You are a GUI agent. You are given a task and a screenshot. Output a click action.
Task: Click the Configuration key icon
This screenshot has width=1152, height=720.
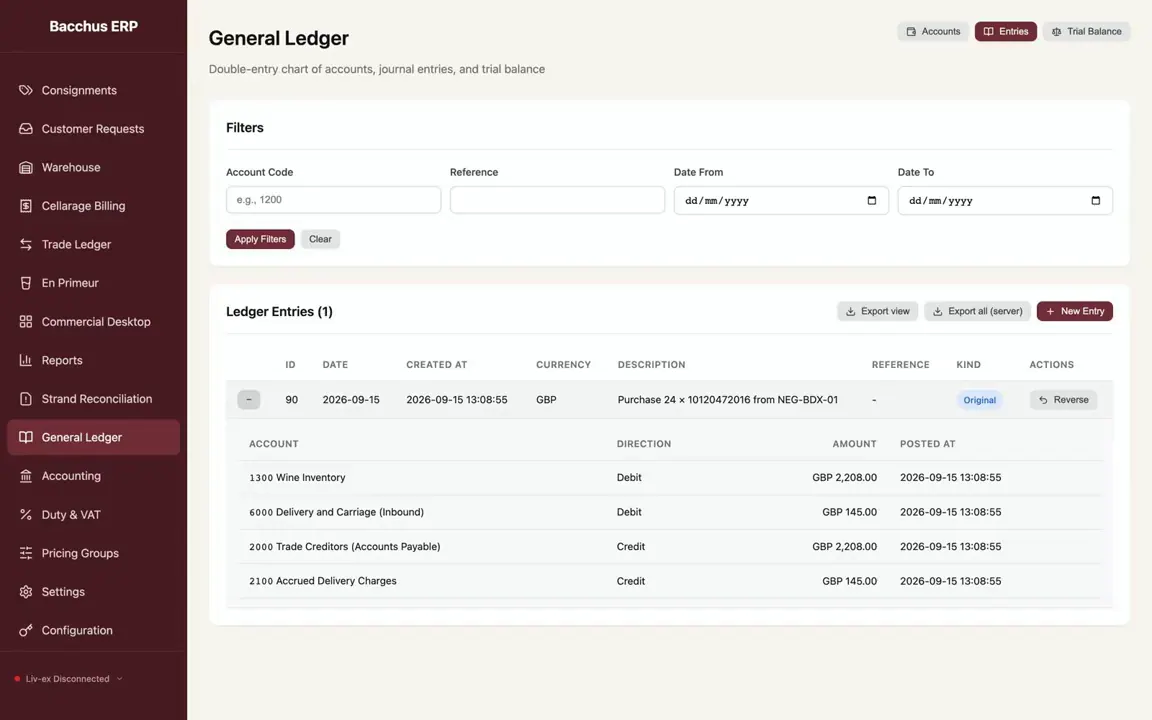coord(26,630)
